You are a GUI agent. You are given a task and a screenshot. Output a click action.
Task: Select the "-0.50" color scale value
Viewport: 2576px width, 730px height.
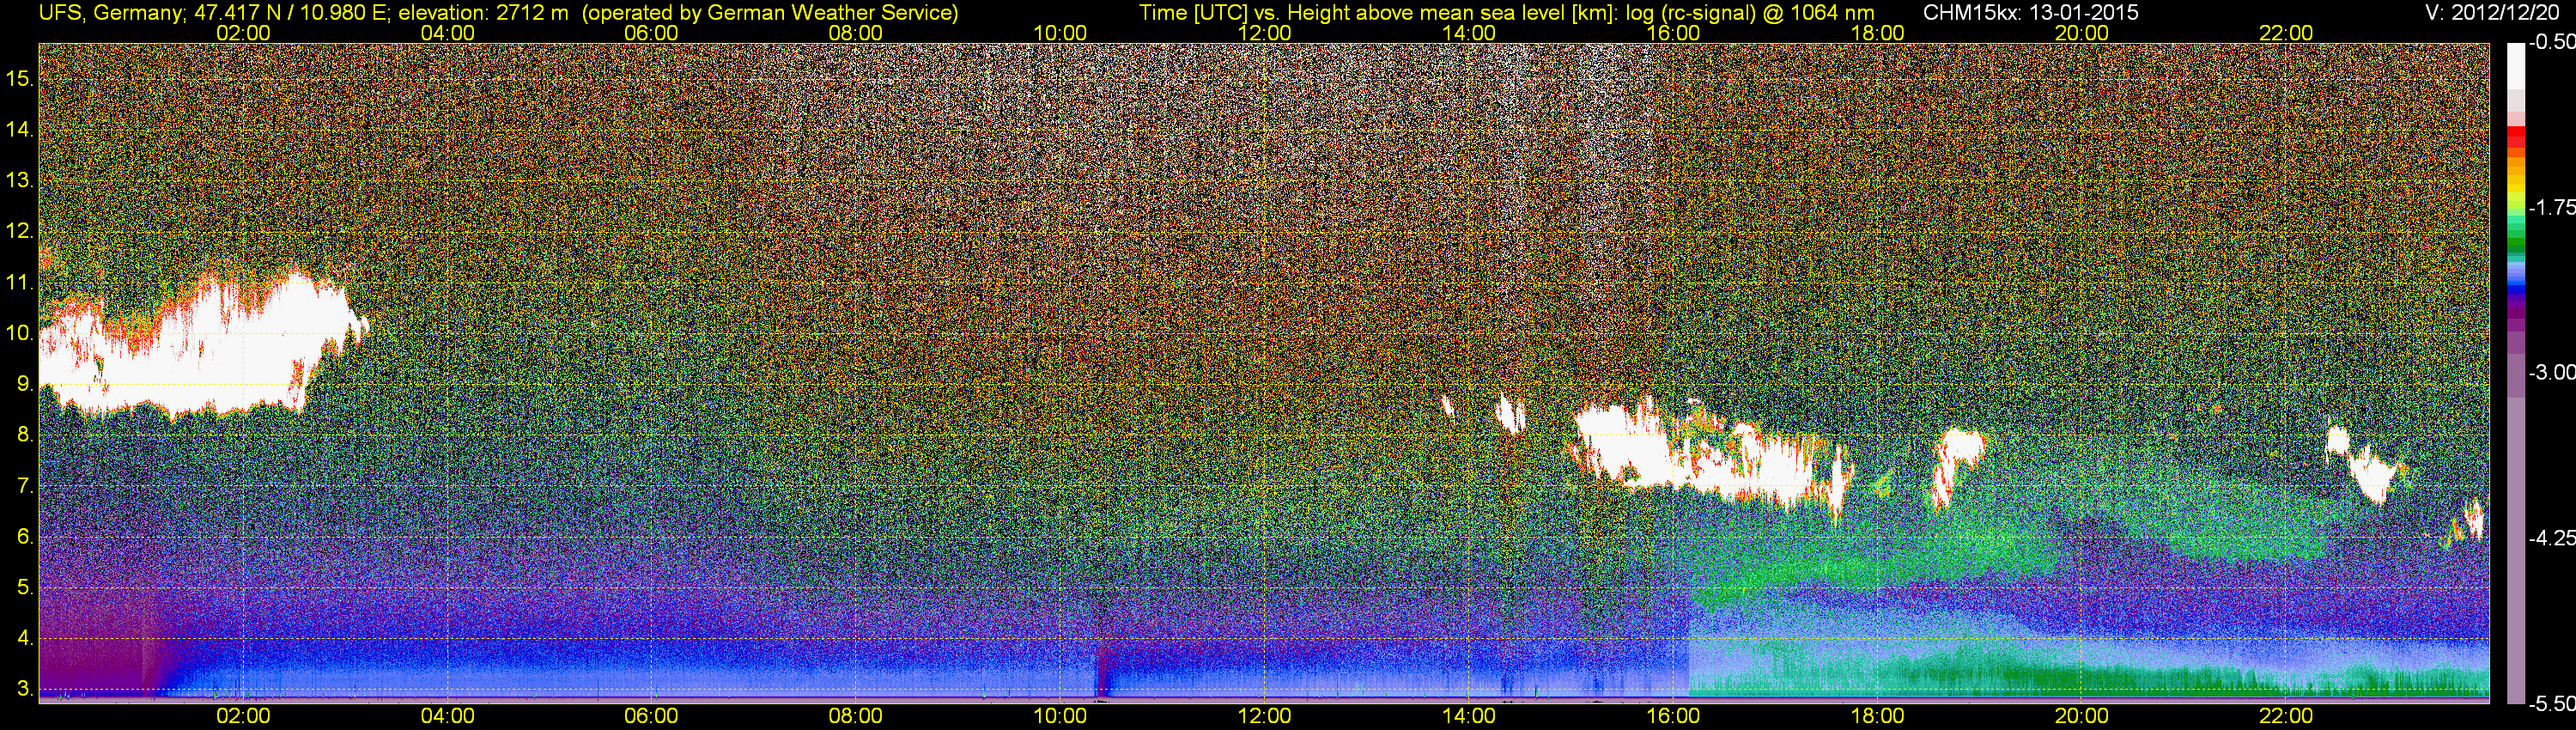pyautogui.click(x=2551, y=43)
